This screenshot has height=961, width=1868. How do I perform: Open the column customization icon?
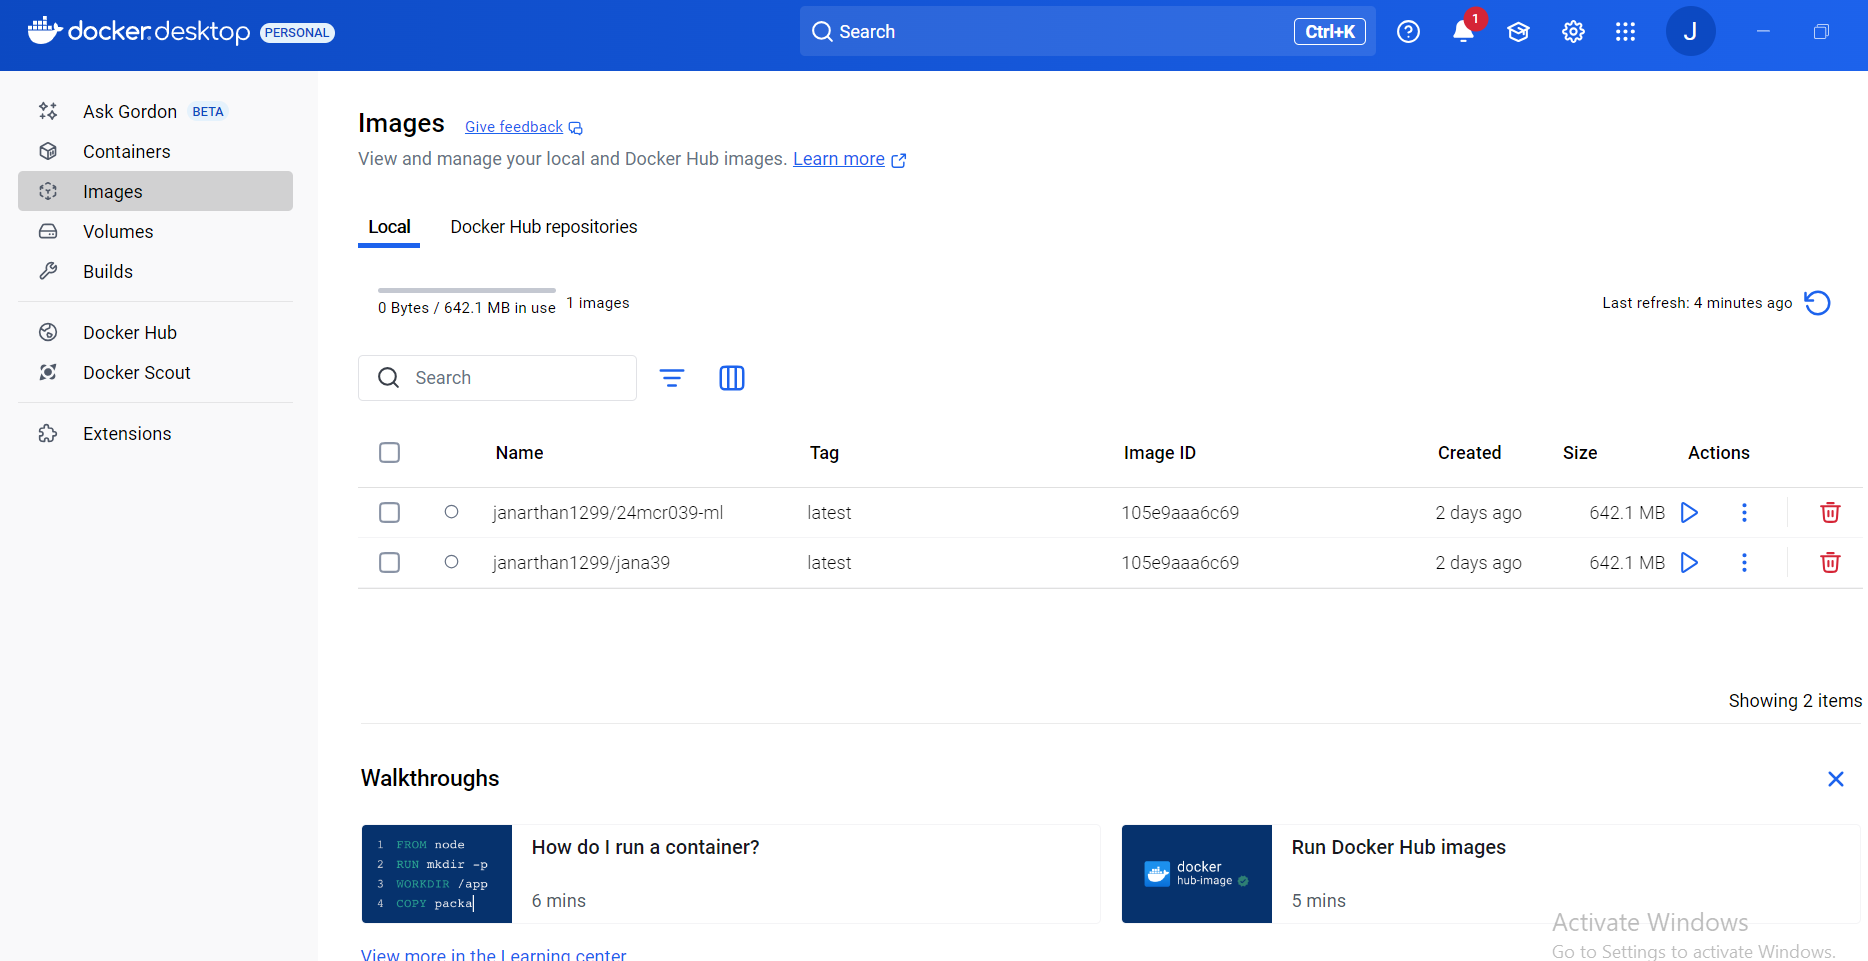pyautogui.click(x=732, y=378)
